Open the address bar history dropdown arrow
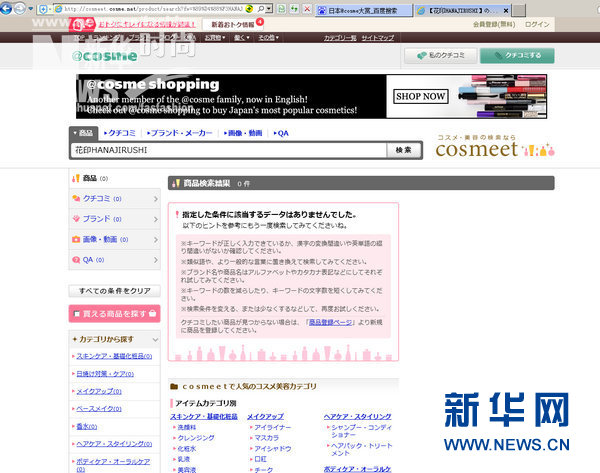The width and height of the screenshot is (600, 473). coord(269,8)
